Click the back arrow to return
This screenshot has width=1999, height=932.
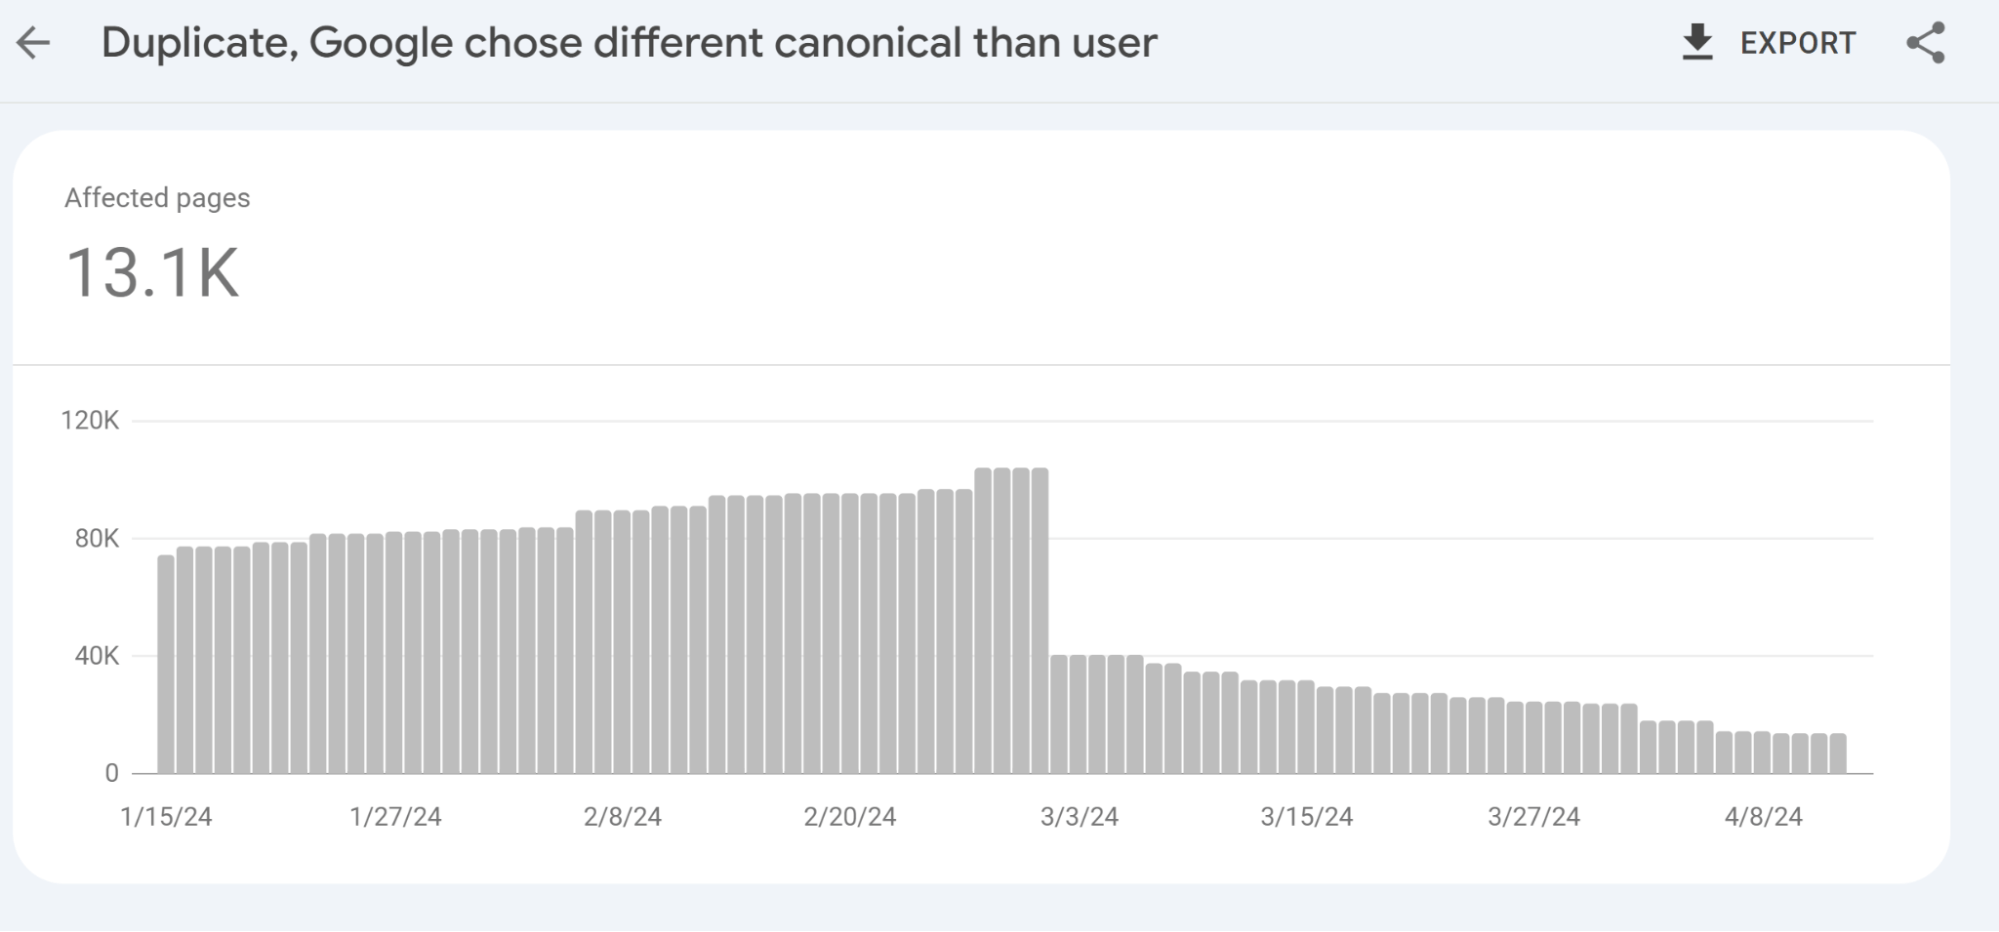click(x=33, y=42)
